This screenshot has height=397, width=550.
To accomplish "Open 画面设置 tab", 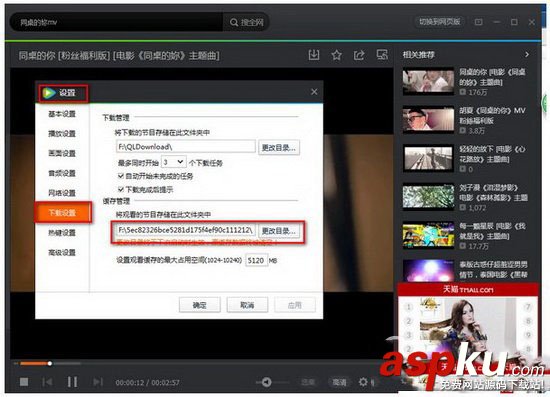I will click(x=62, y=153).
